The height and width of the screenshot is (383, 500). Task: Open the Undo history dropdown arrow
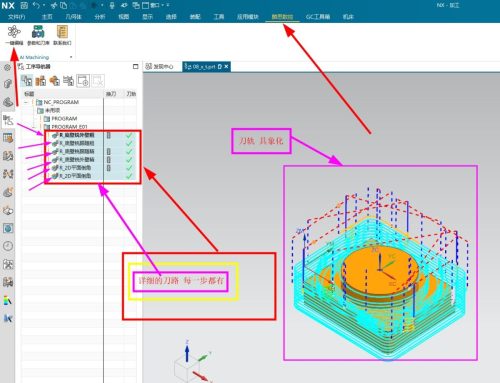point(44,6)
